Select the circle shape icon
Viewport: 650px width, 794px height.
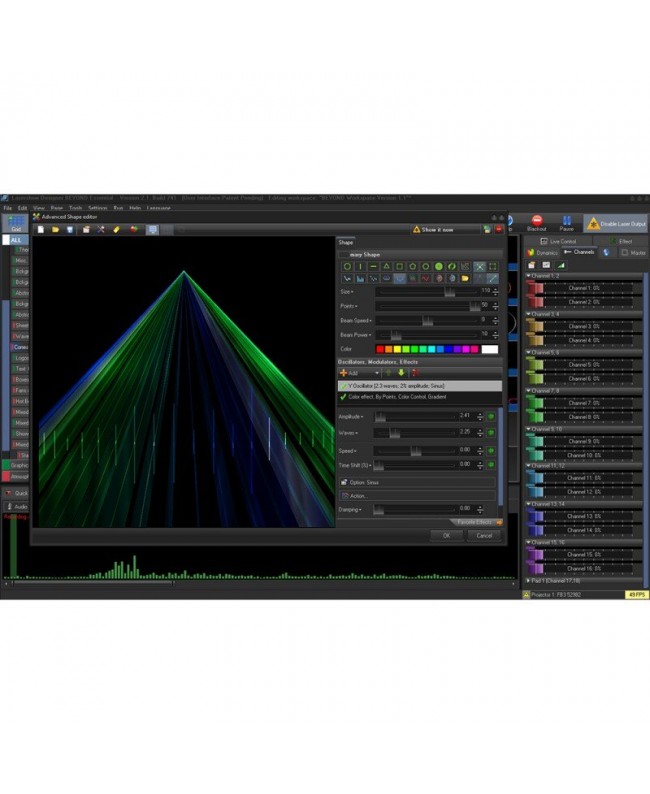(x=347, y=266)
